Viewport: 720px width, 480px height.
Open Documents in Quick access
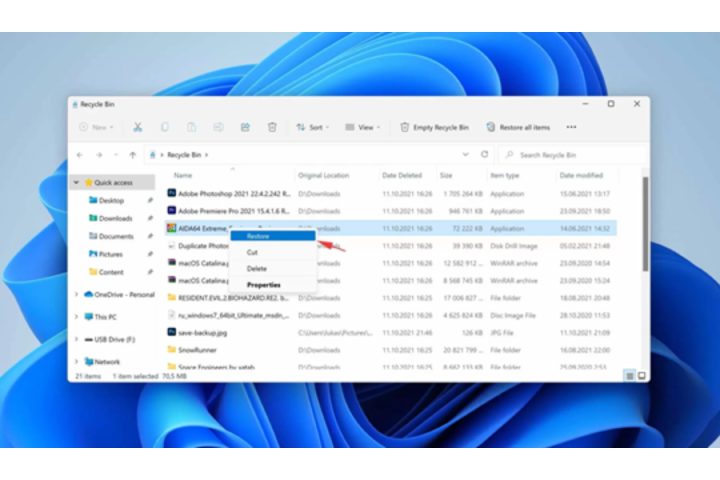pyautogui.click(x=116, y=237)
